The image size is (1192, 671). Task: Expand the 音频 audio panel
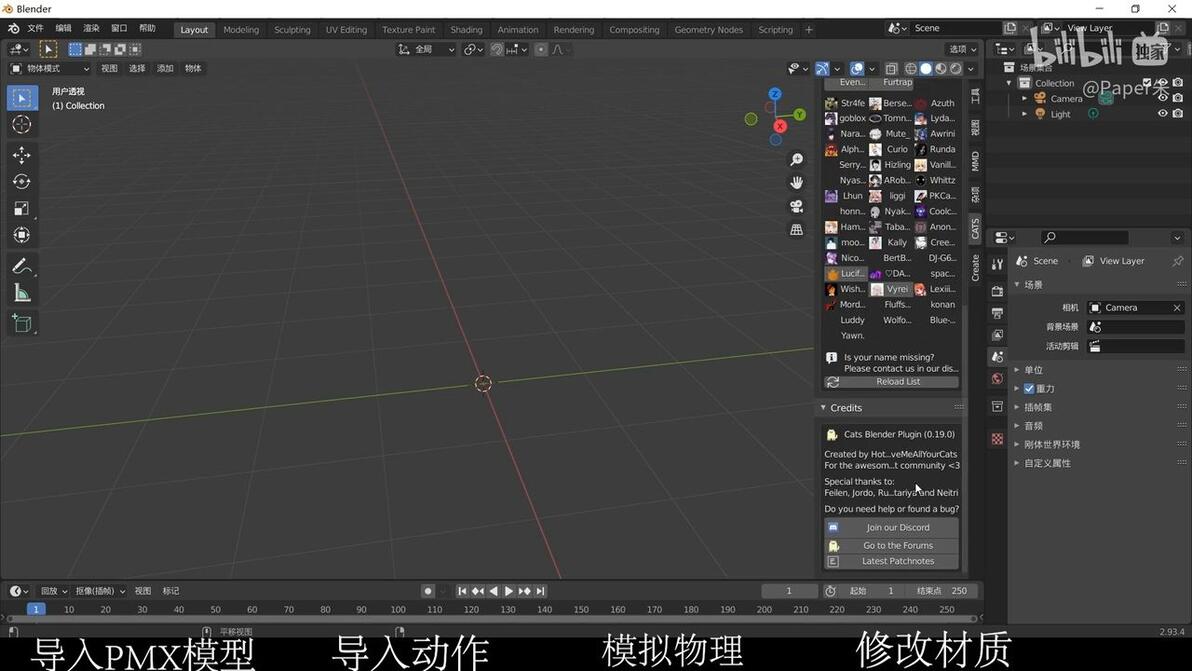1017,426
